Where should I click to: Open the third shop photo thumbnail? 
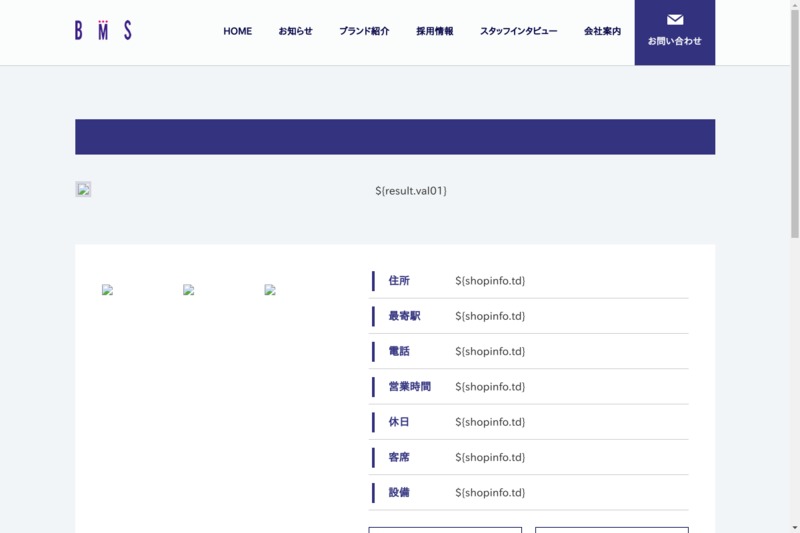tap(270, 290)
